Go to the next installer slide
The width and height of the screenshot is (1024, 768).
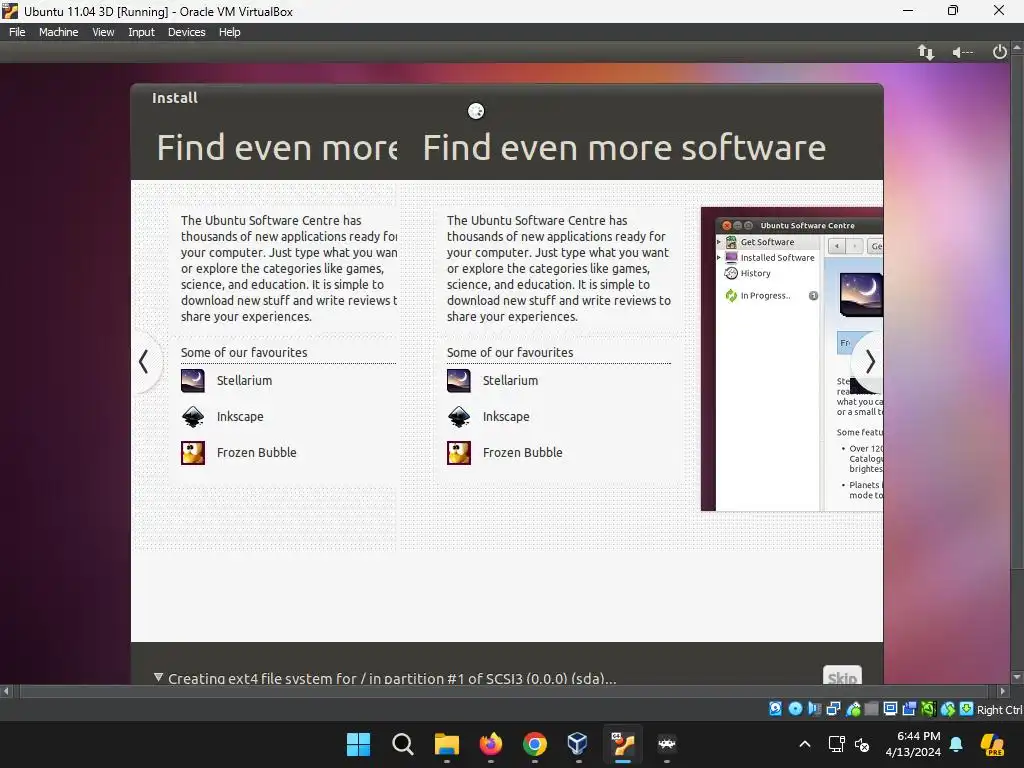(x=869, y=362)
